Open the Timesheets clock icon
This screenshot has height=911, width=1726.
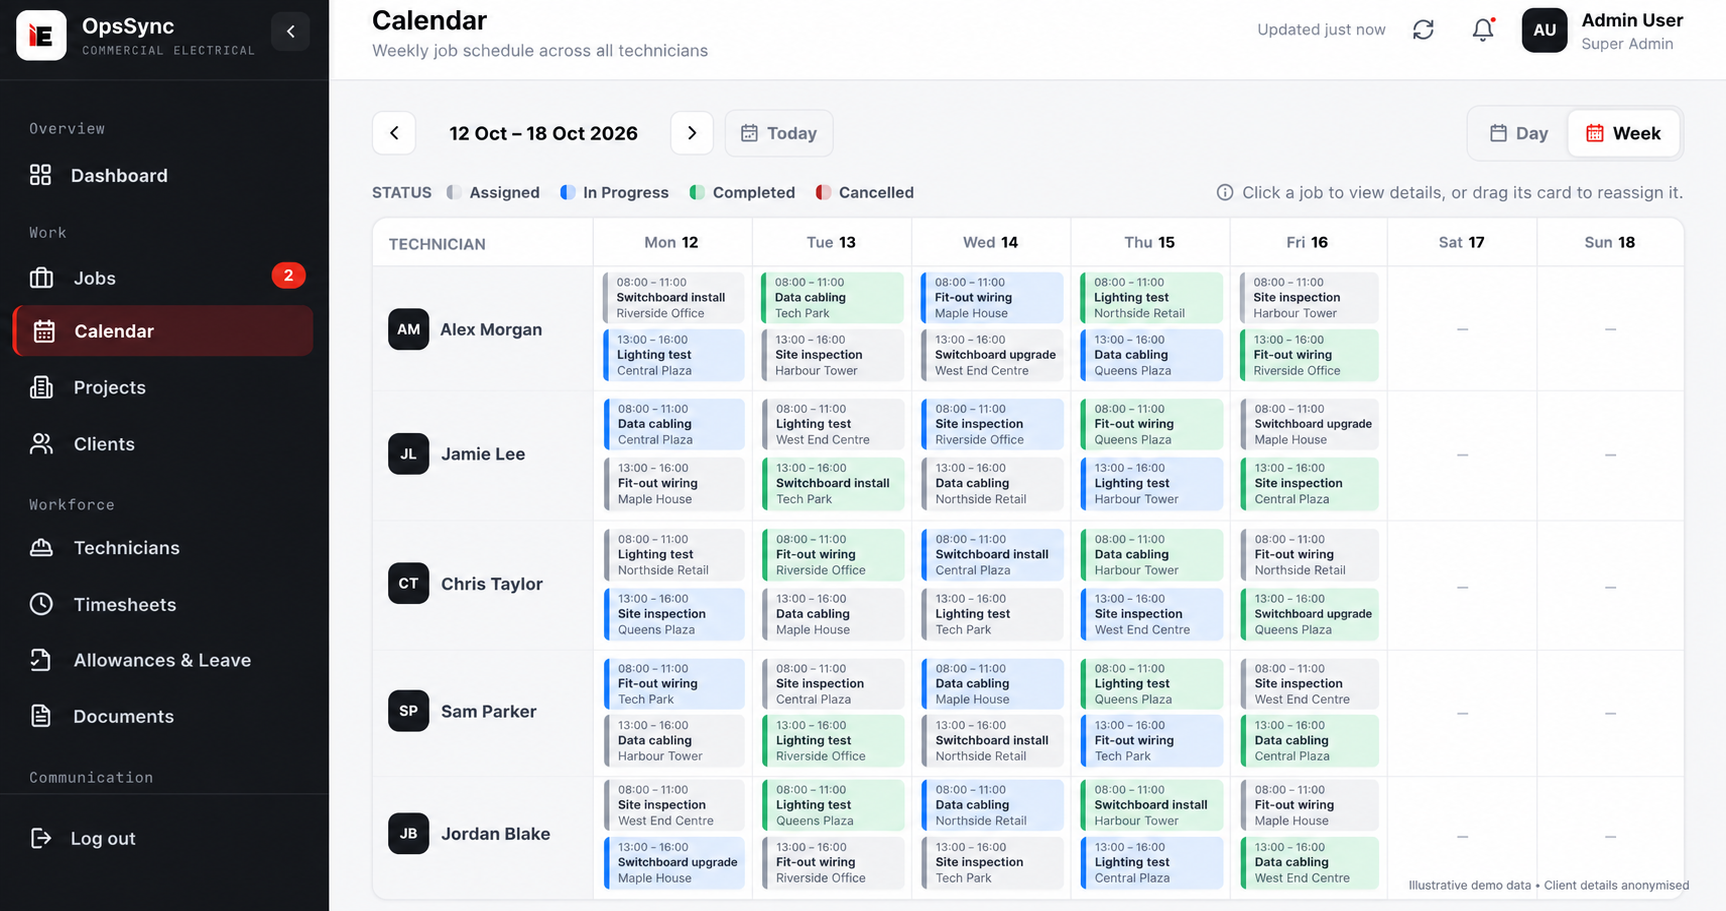pos(41,604)
